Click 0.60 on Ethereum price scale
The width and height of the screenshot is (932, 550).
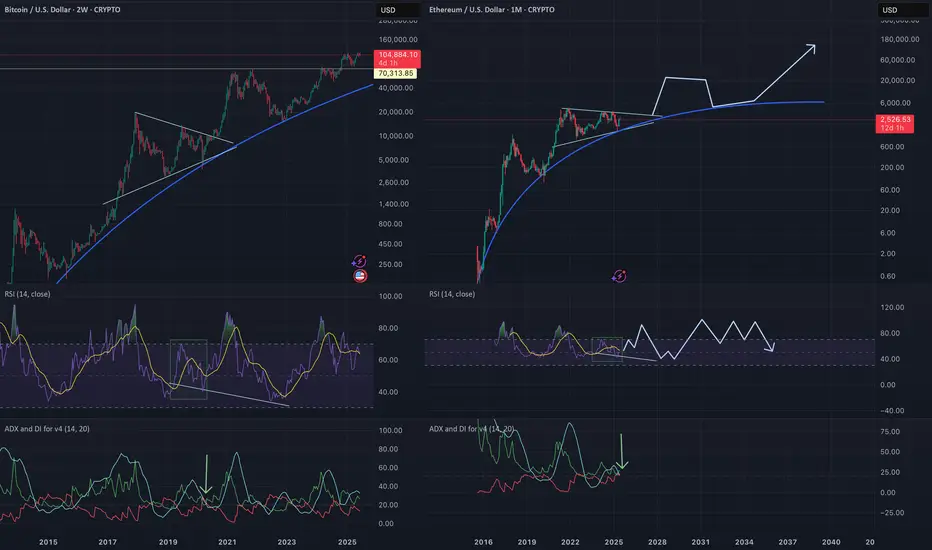888,276
